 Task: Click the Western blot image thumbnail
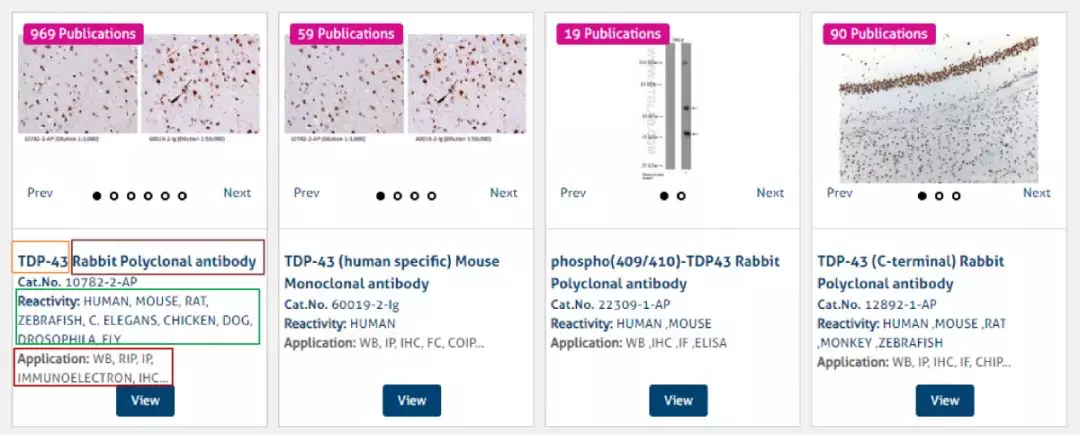tap(677, 112)
